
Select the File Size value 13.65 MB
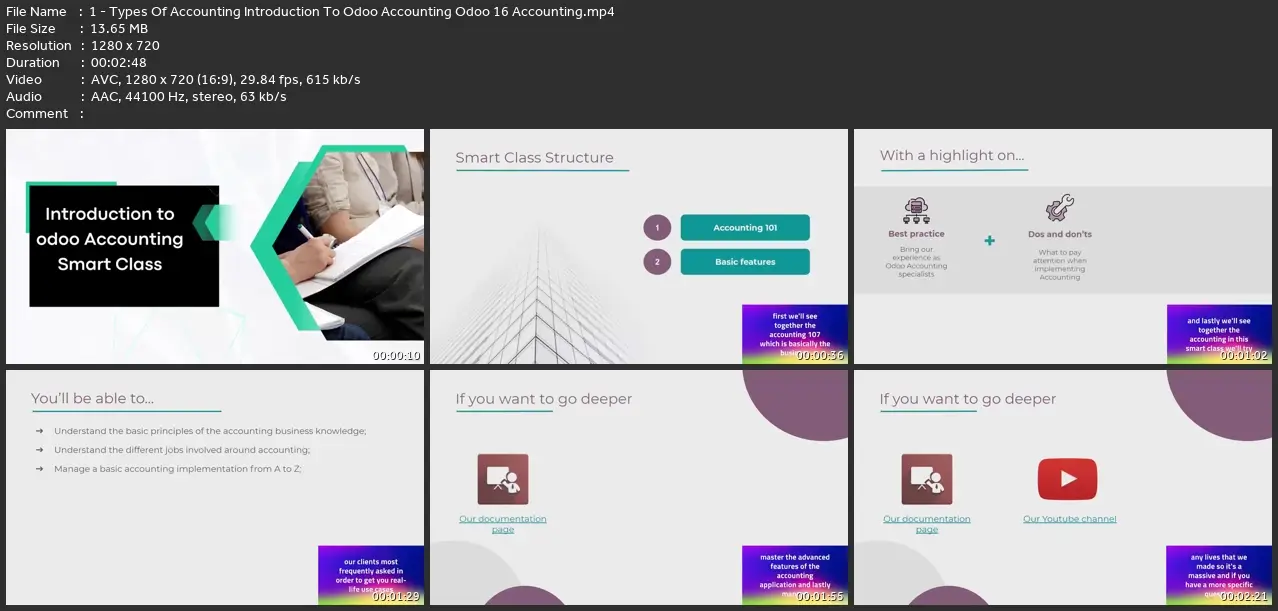point(119,29)
